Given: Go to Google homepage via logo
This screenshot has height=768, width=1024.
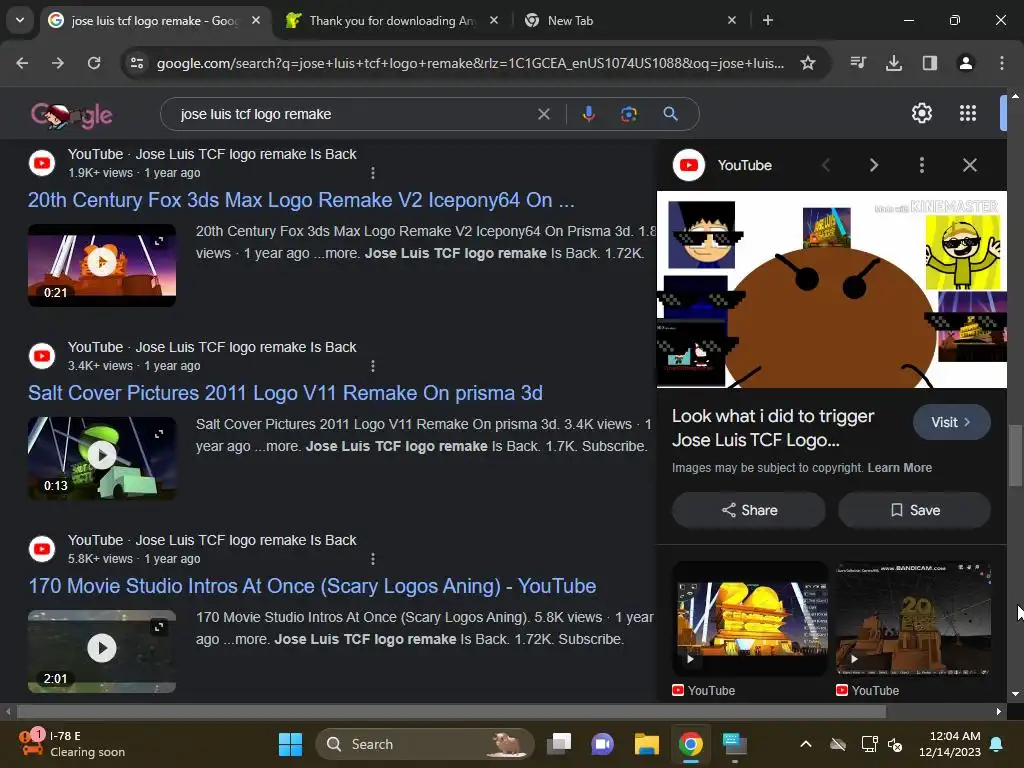Looking at the screenshot, I should point(71,114).
